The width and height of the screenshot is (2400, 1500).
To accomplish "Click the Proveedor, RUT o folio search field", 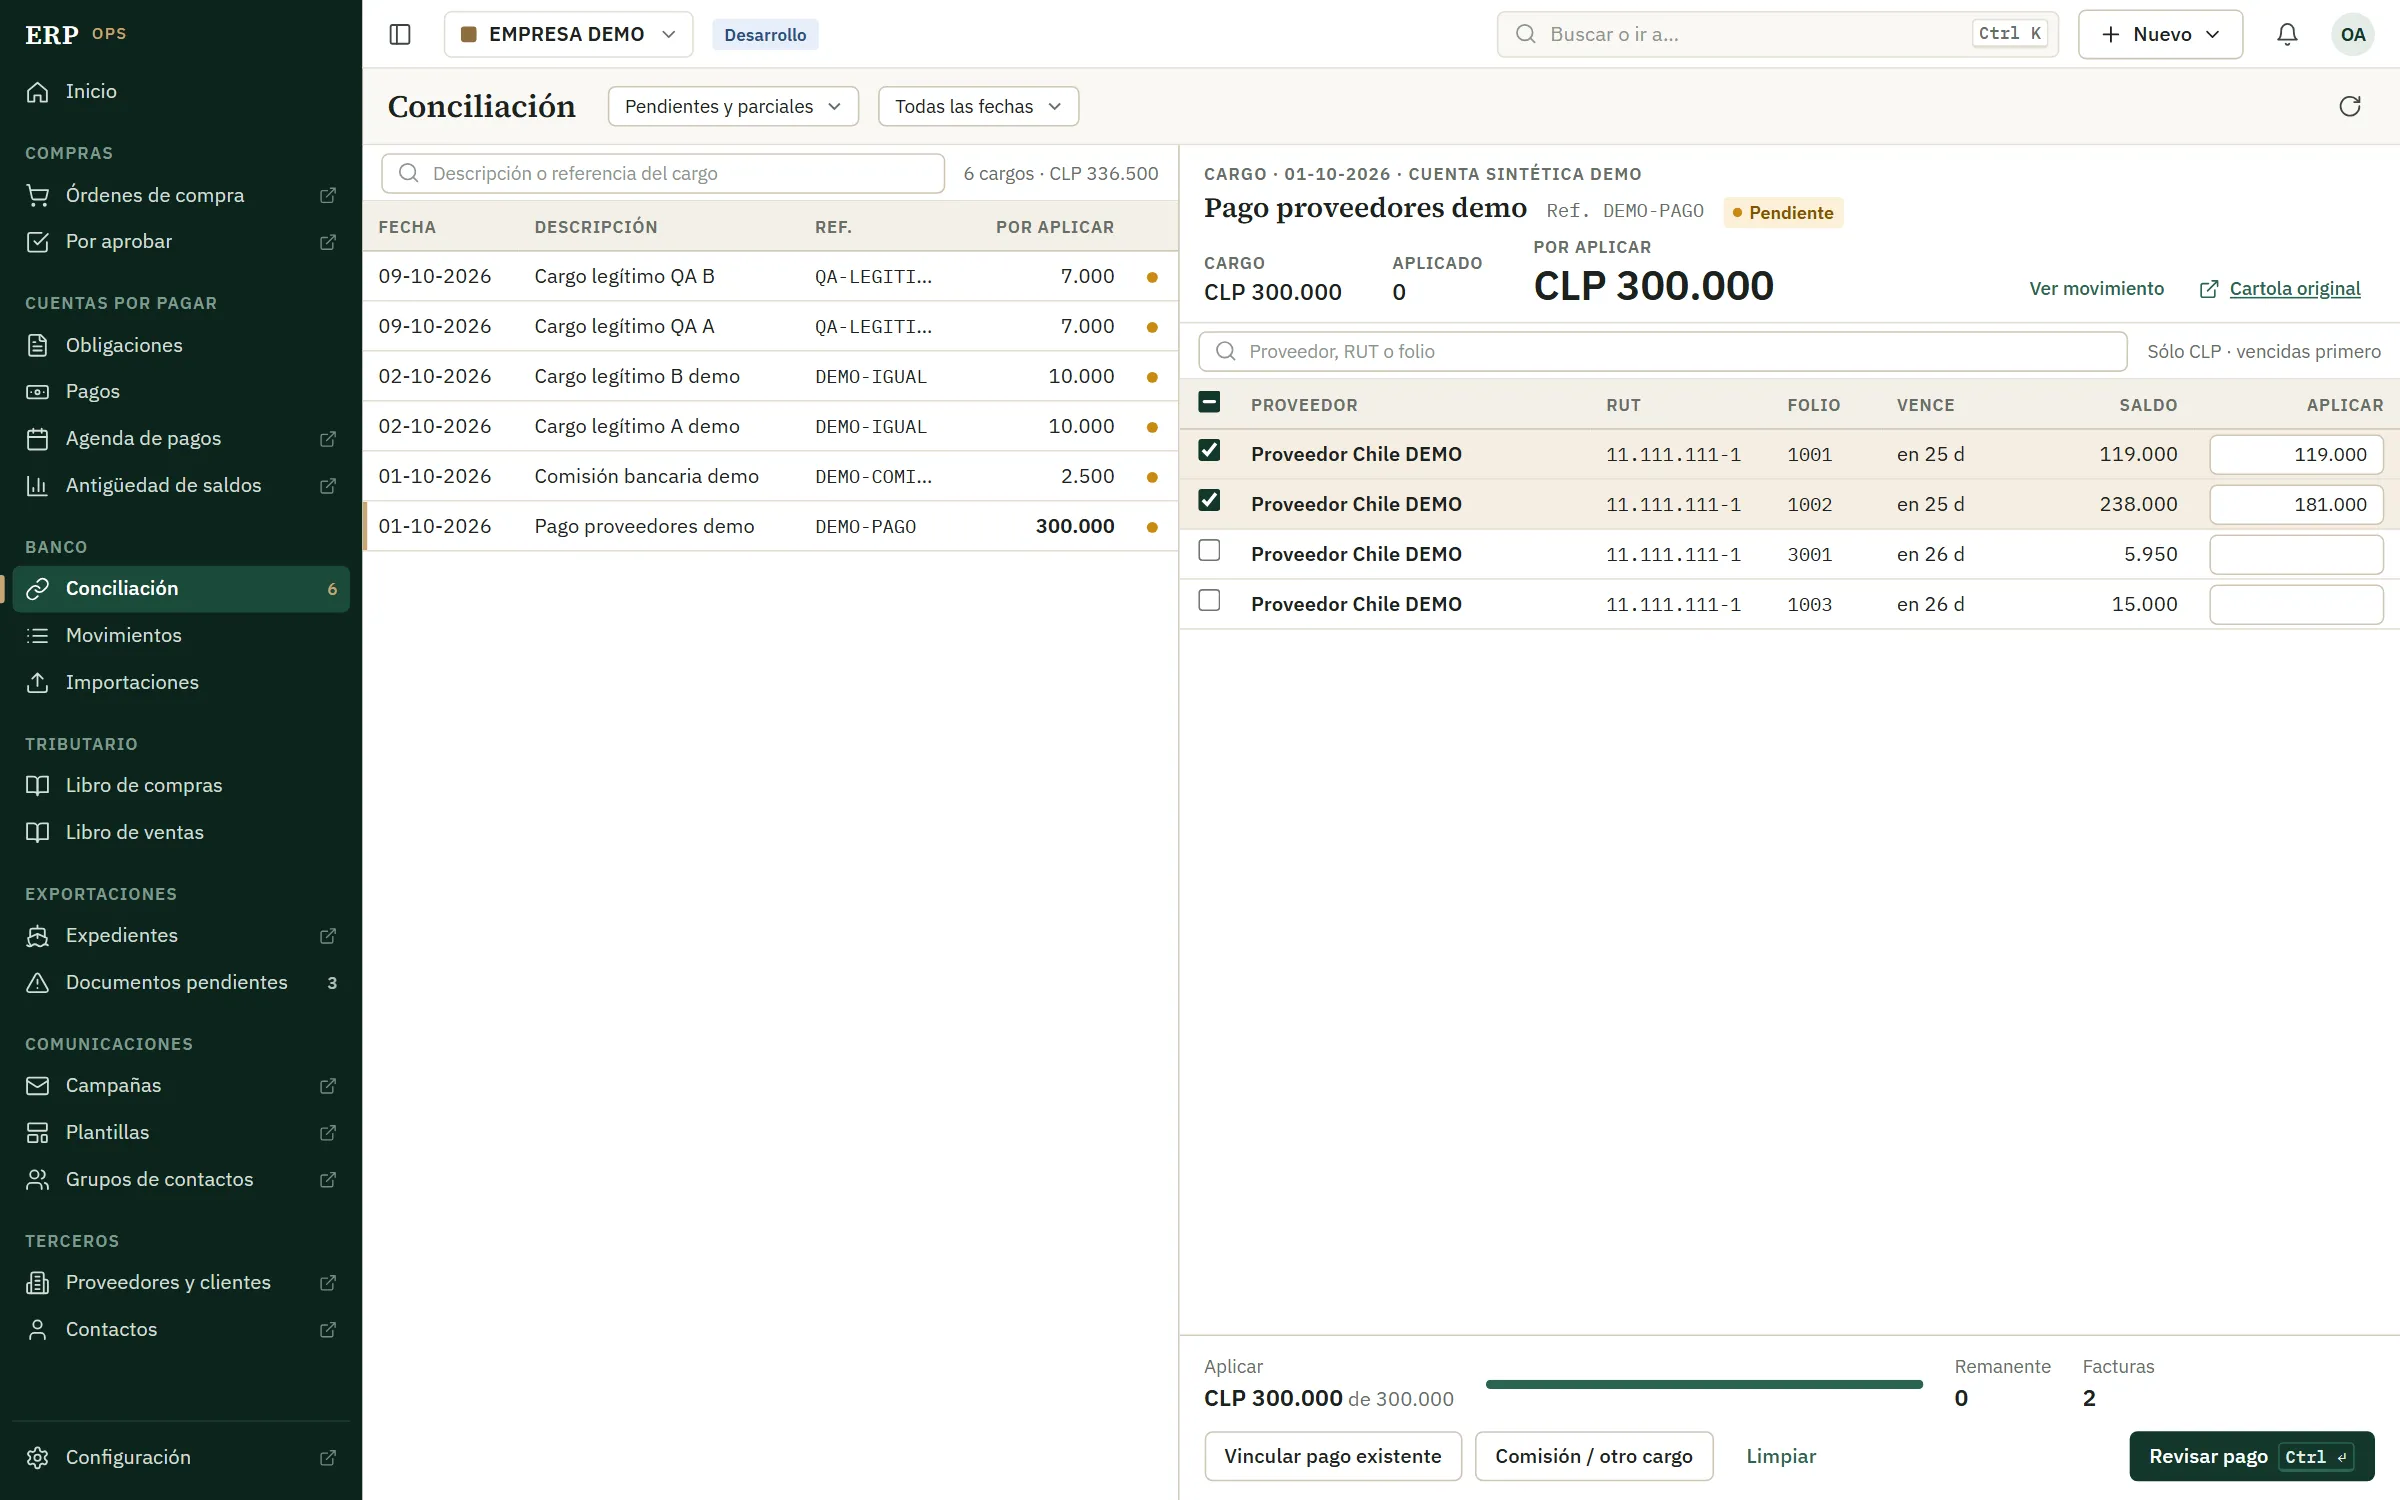I will coord(1662,351).
